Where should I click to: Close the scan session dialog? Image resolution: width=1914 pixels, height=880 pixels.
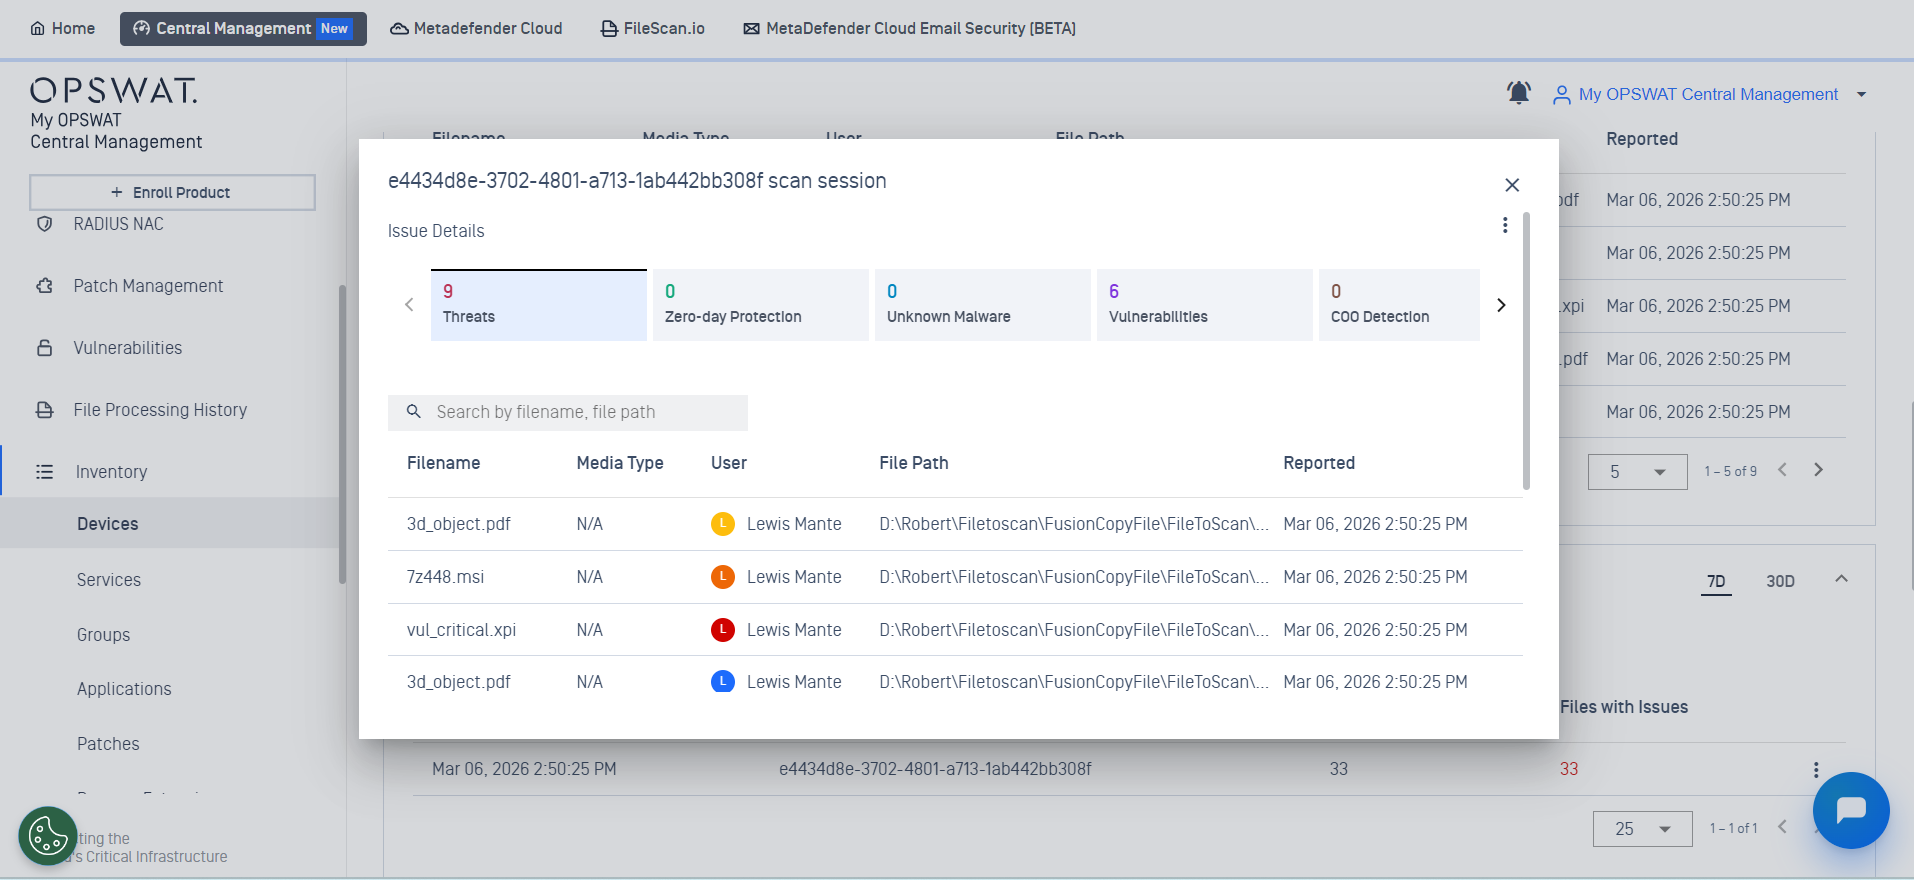(x=1511, y=185)
